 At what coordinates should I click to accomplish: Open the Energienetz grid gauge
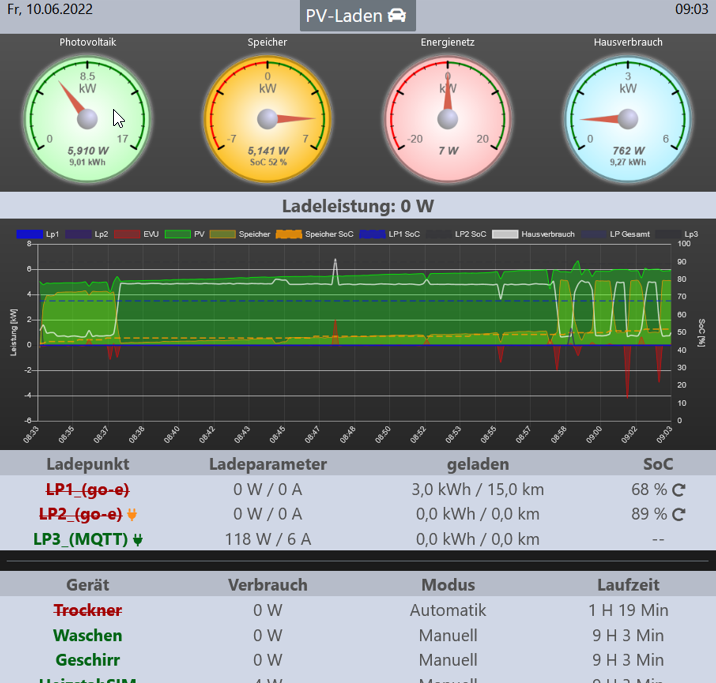click(x=447, y=119)
